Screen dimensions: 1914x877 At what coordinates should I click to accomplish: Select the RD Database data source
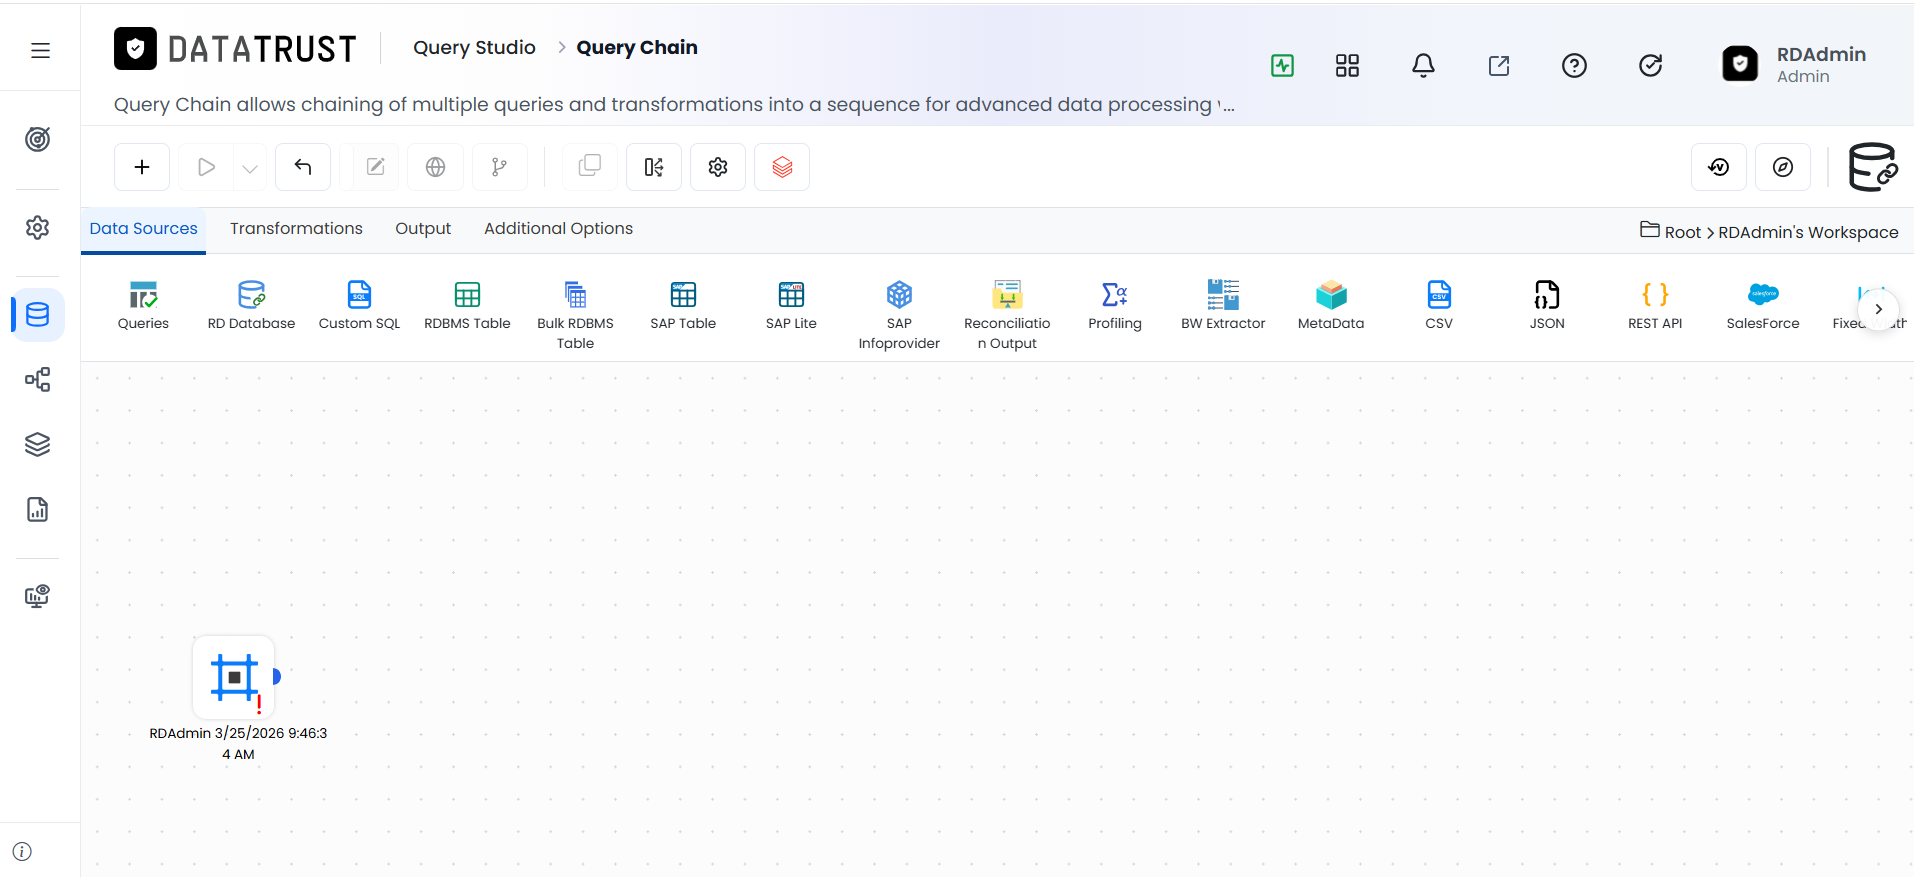click(251, 305)
